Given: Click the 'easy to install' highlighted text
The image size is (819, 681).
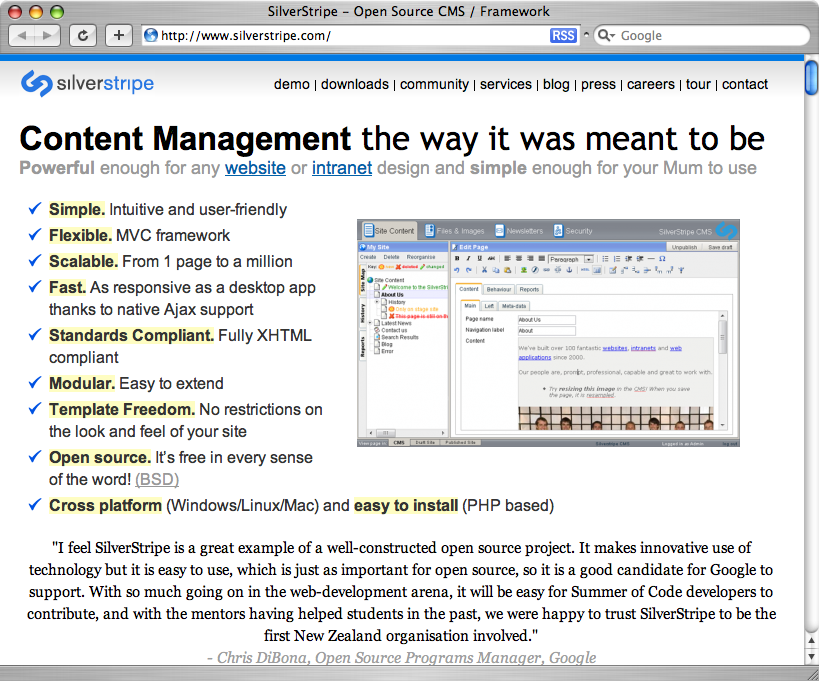Looking at the screenshot, I should click(x=406, y=506).
